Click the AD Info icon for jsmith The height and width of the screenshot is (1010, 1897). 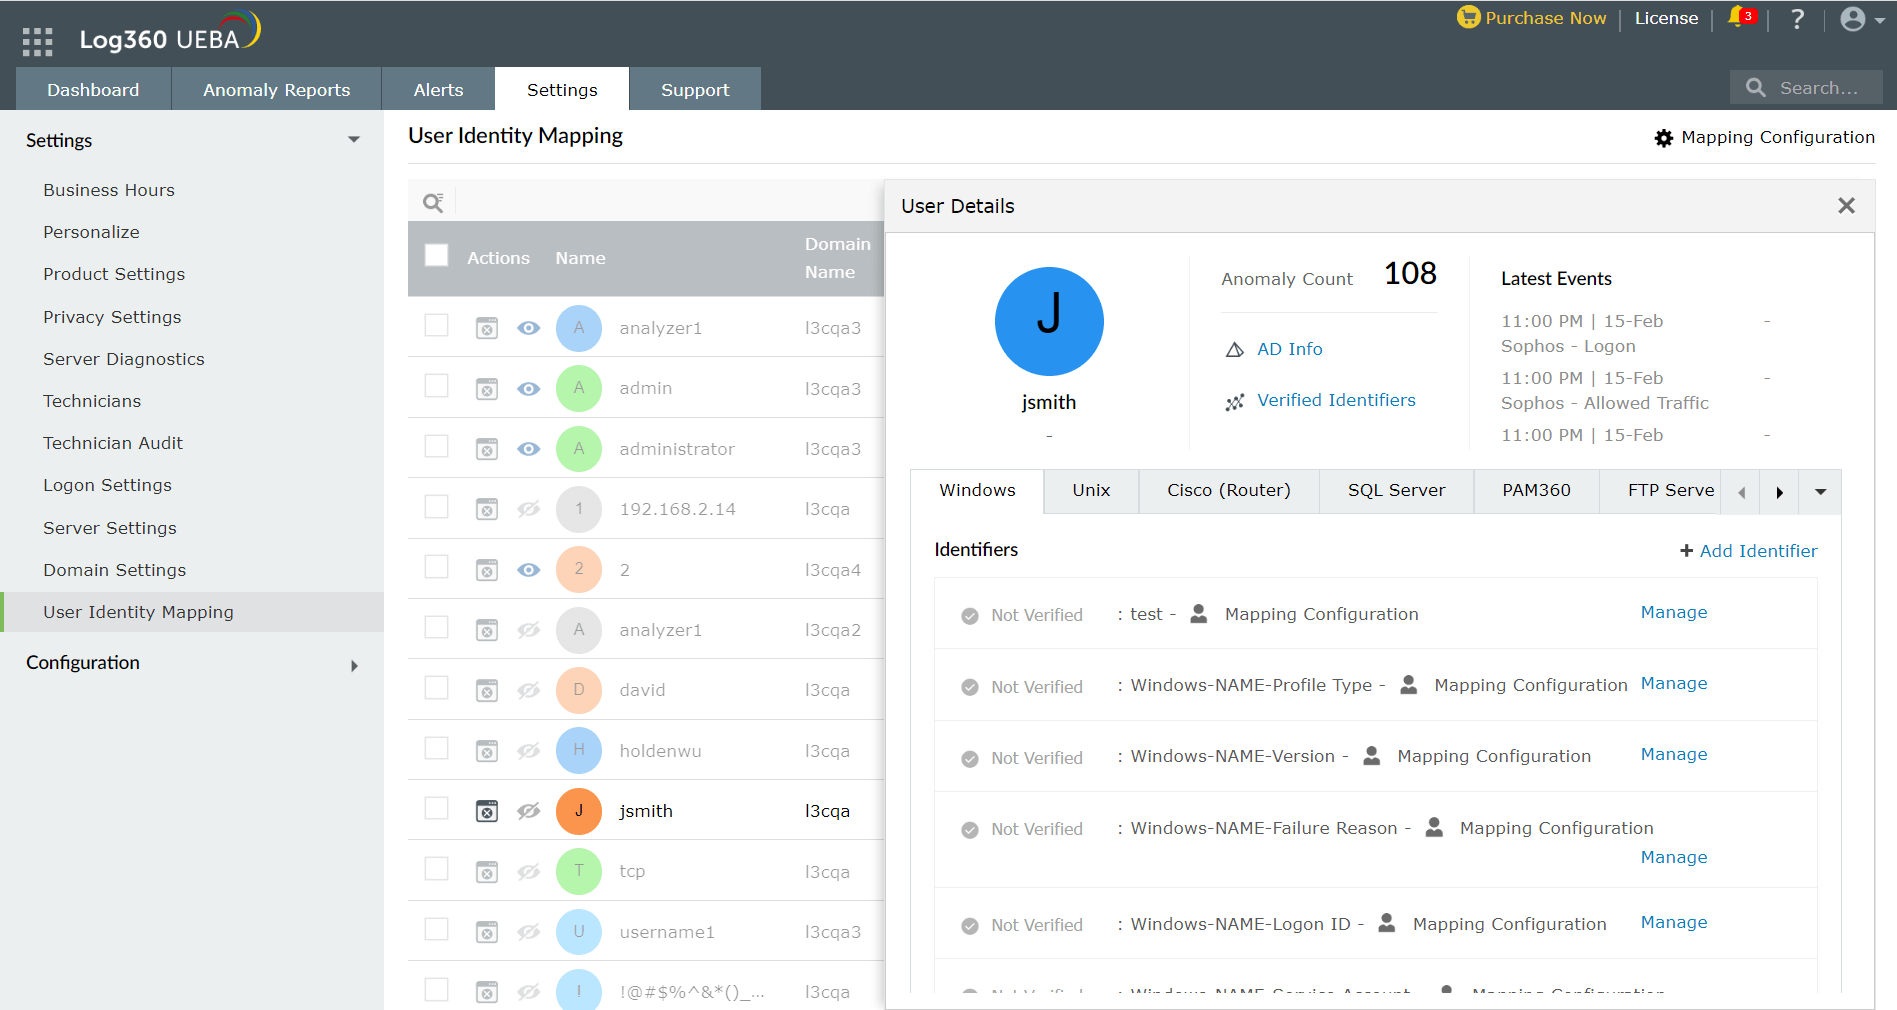(x=1234, y=349)
